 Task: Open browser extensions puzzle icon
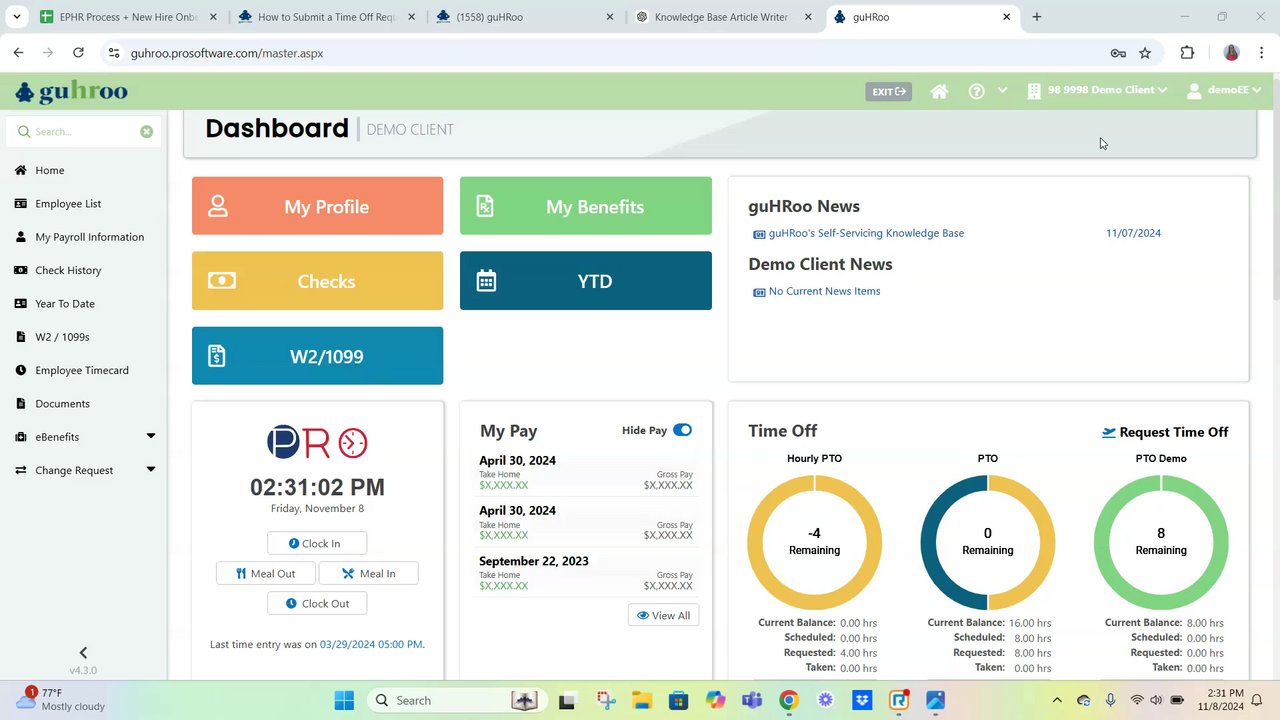1188,53
